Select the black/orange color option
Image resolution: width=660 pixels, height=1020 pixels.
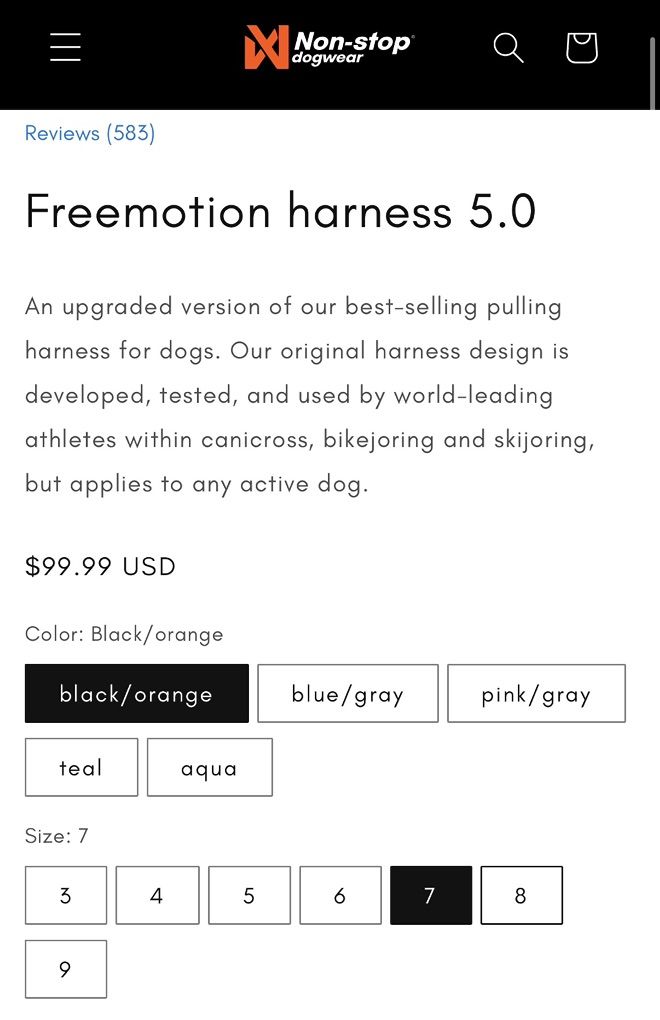pyautogui.click(x=136, y=693)
